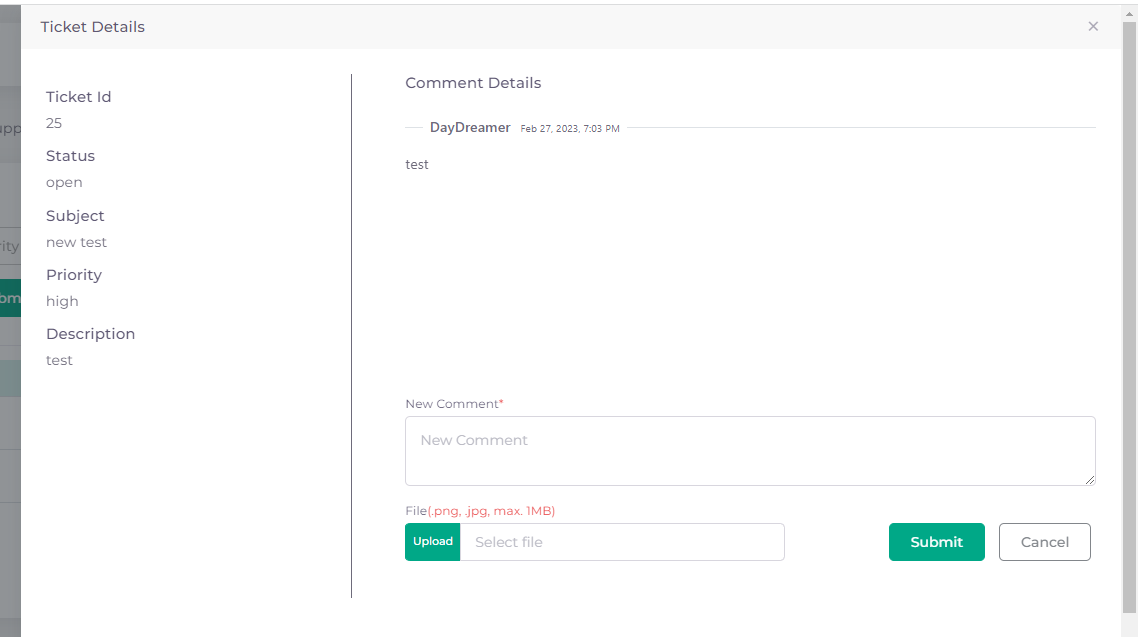Viewport: 1138px width, 637px height.
Task: Click the vertical scrollbar on the right
Action: click(x=1129, y=318)
